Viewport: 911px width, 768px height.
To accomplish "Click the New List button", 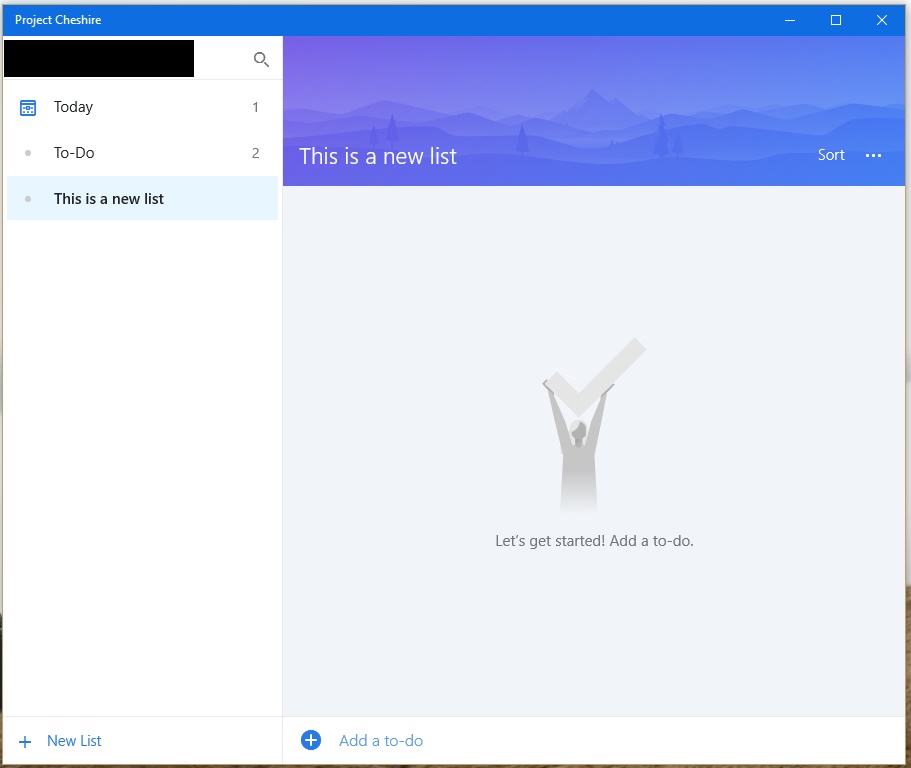I will (x=60, y=741).
